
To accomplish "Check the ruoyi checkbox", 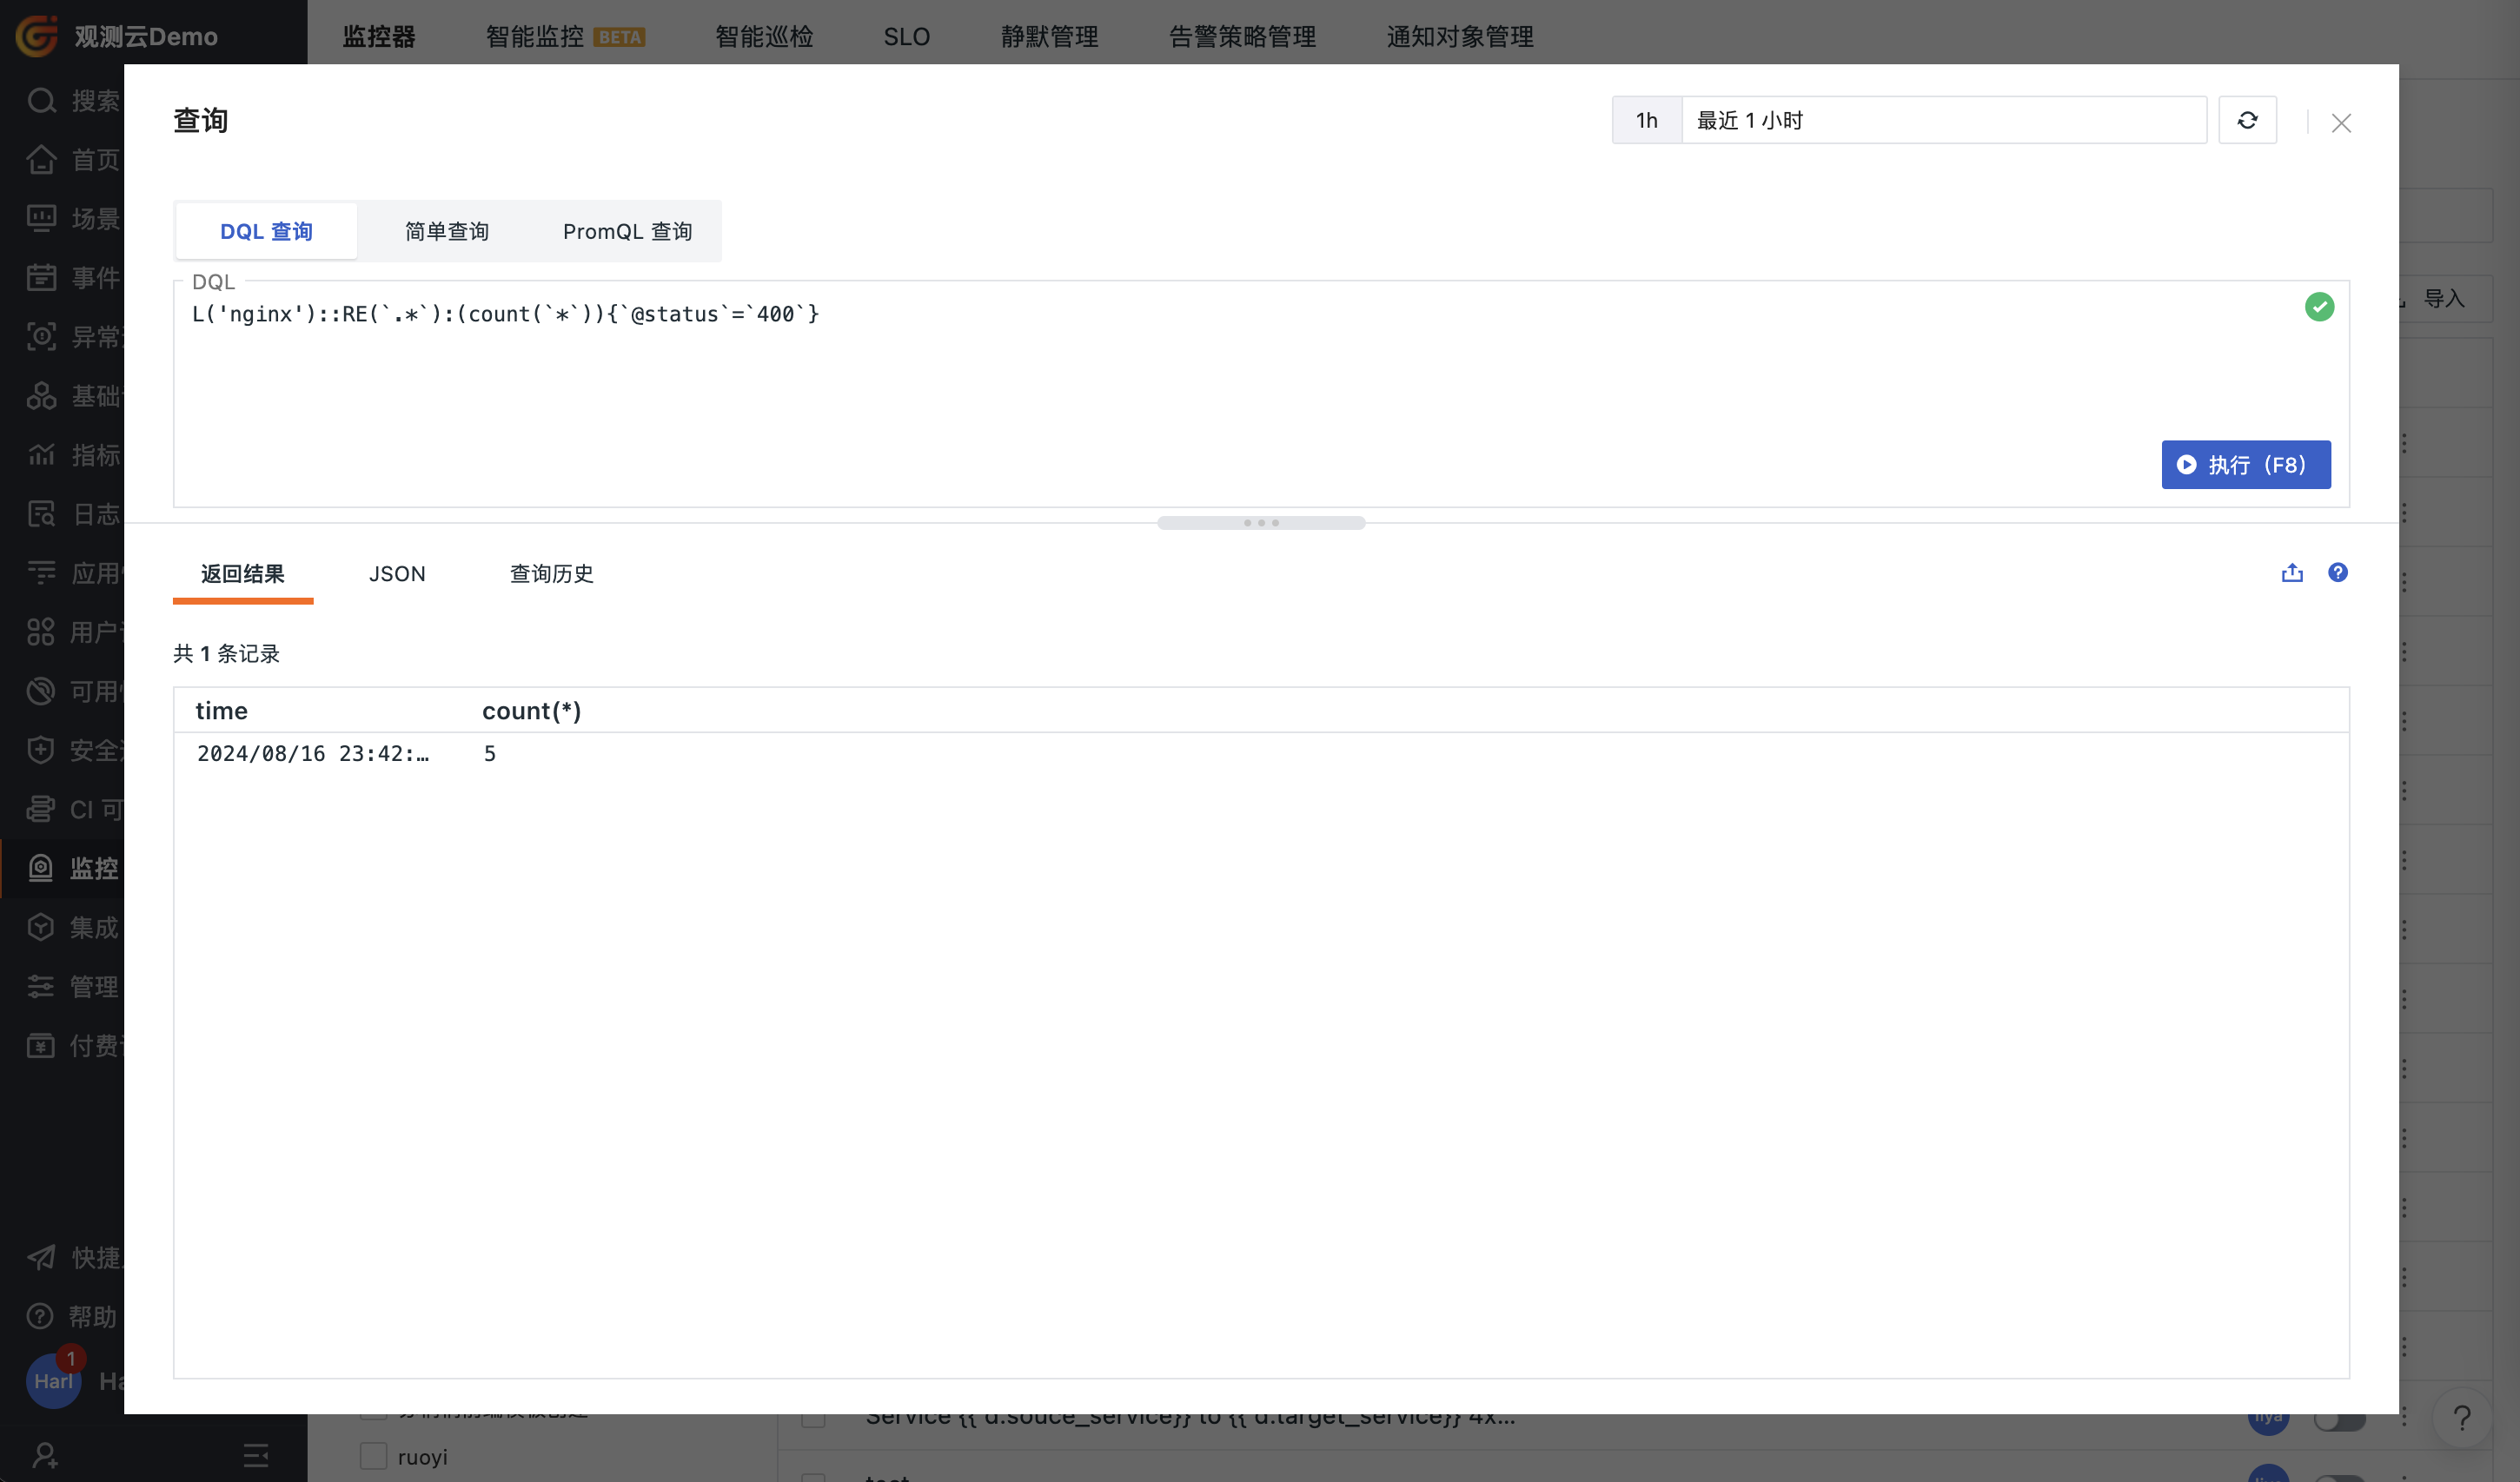I will [374, 1456].
